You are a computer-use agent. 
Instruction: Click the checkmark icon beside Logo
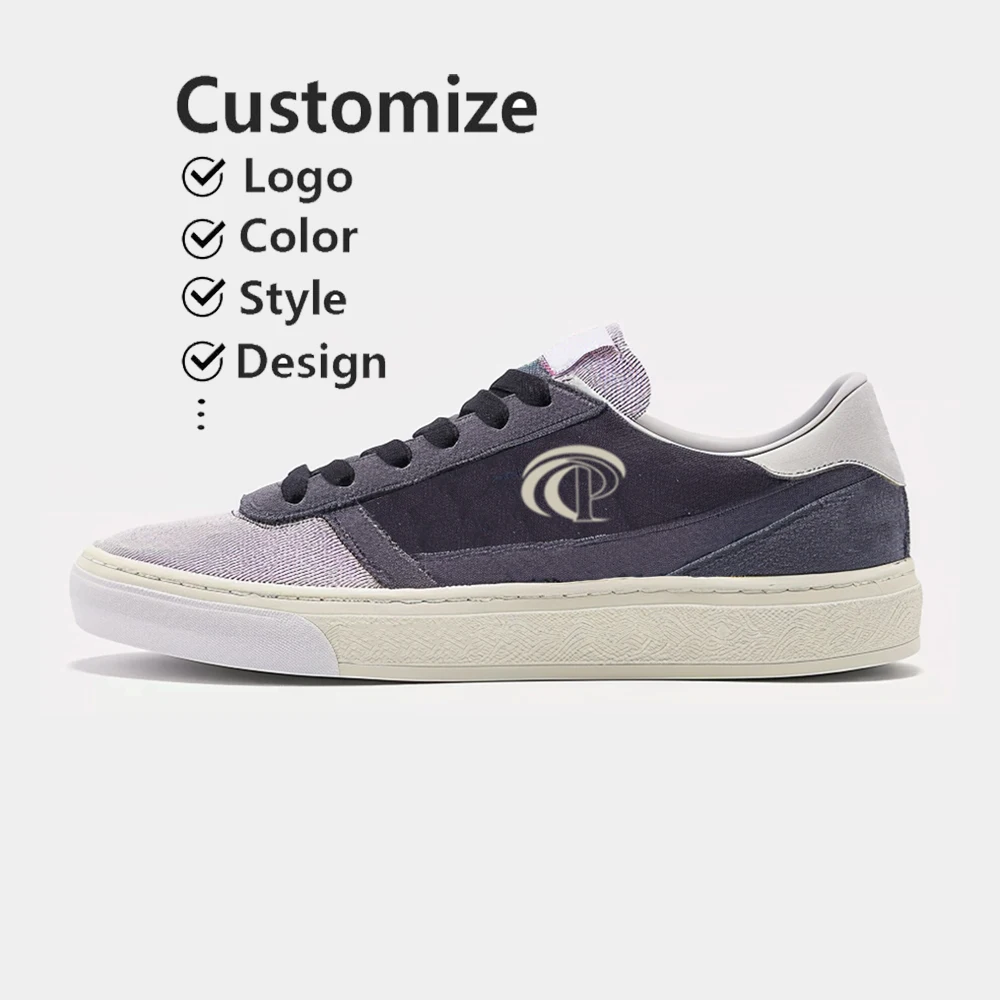[203, 176]
